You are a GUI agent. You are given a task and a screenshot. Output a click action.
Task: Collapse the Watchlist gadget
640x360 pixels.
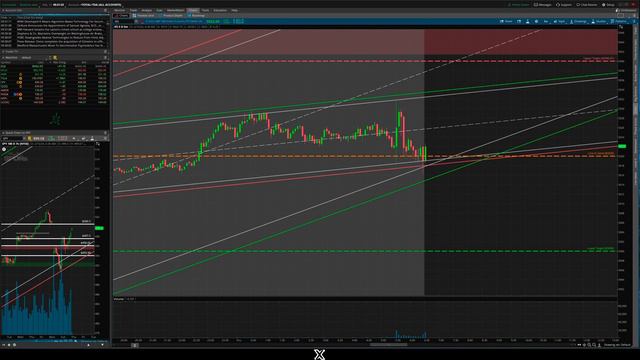click(x=3, y=58)
